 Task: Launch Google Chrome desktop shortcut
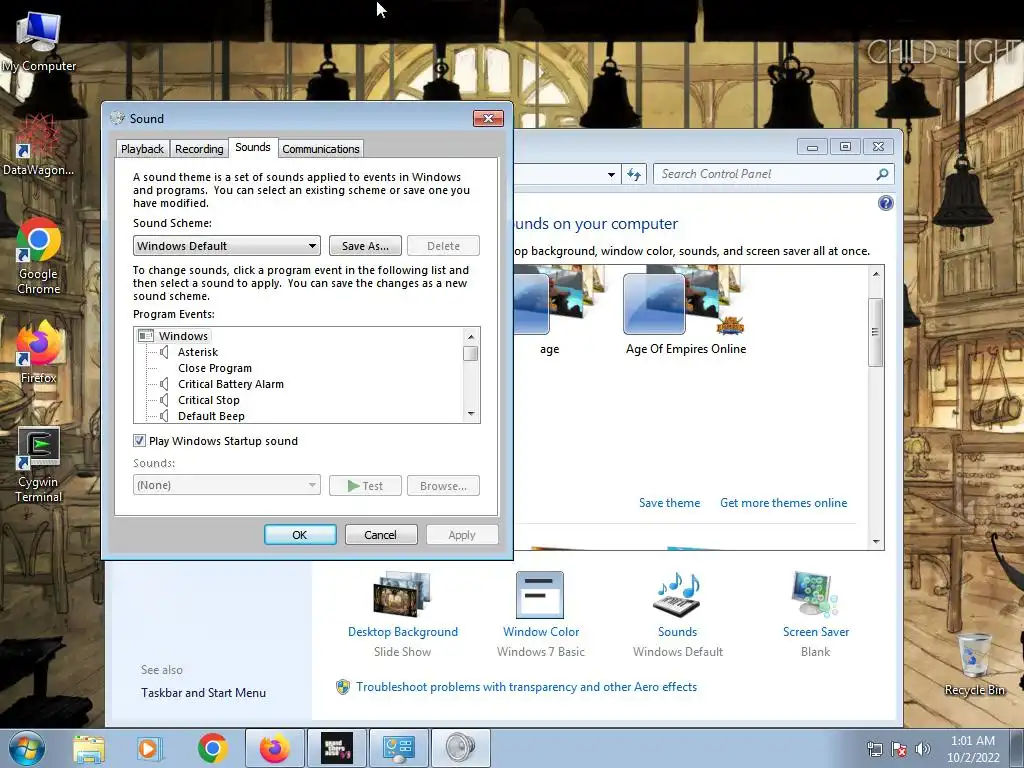point(39,256)
